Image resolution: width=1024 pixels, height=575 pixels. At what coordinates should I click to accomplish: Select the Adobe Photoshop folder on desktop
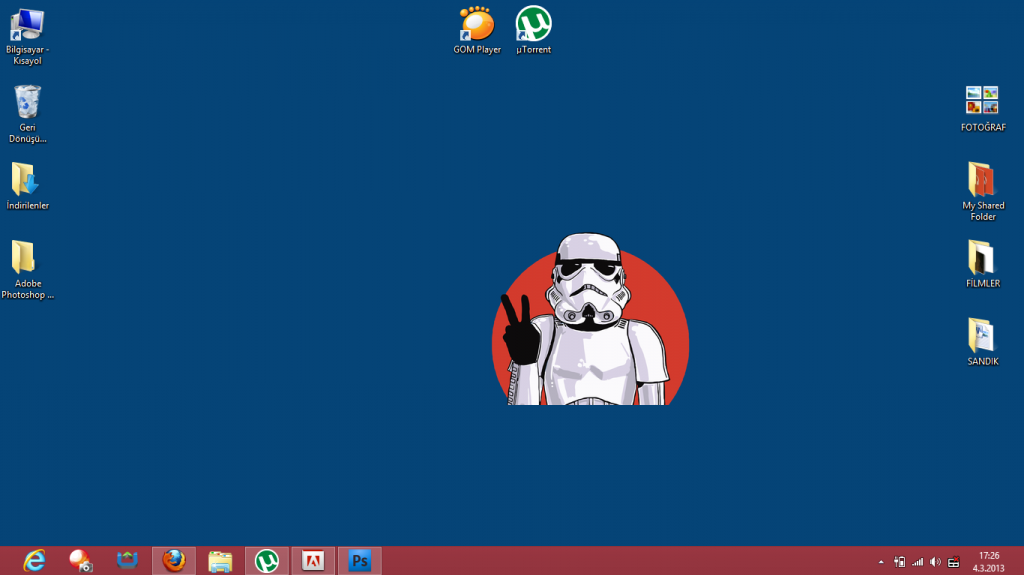(x=27, y=269)
